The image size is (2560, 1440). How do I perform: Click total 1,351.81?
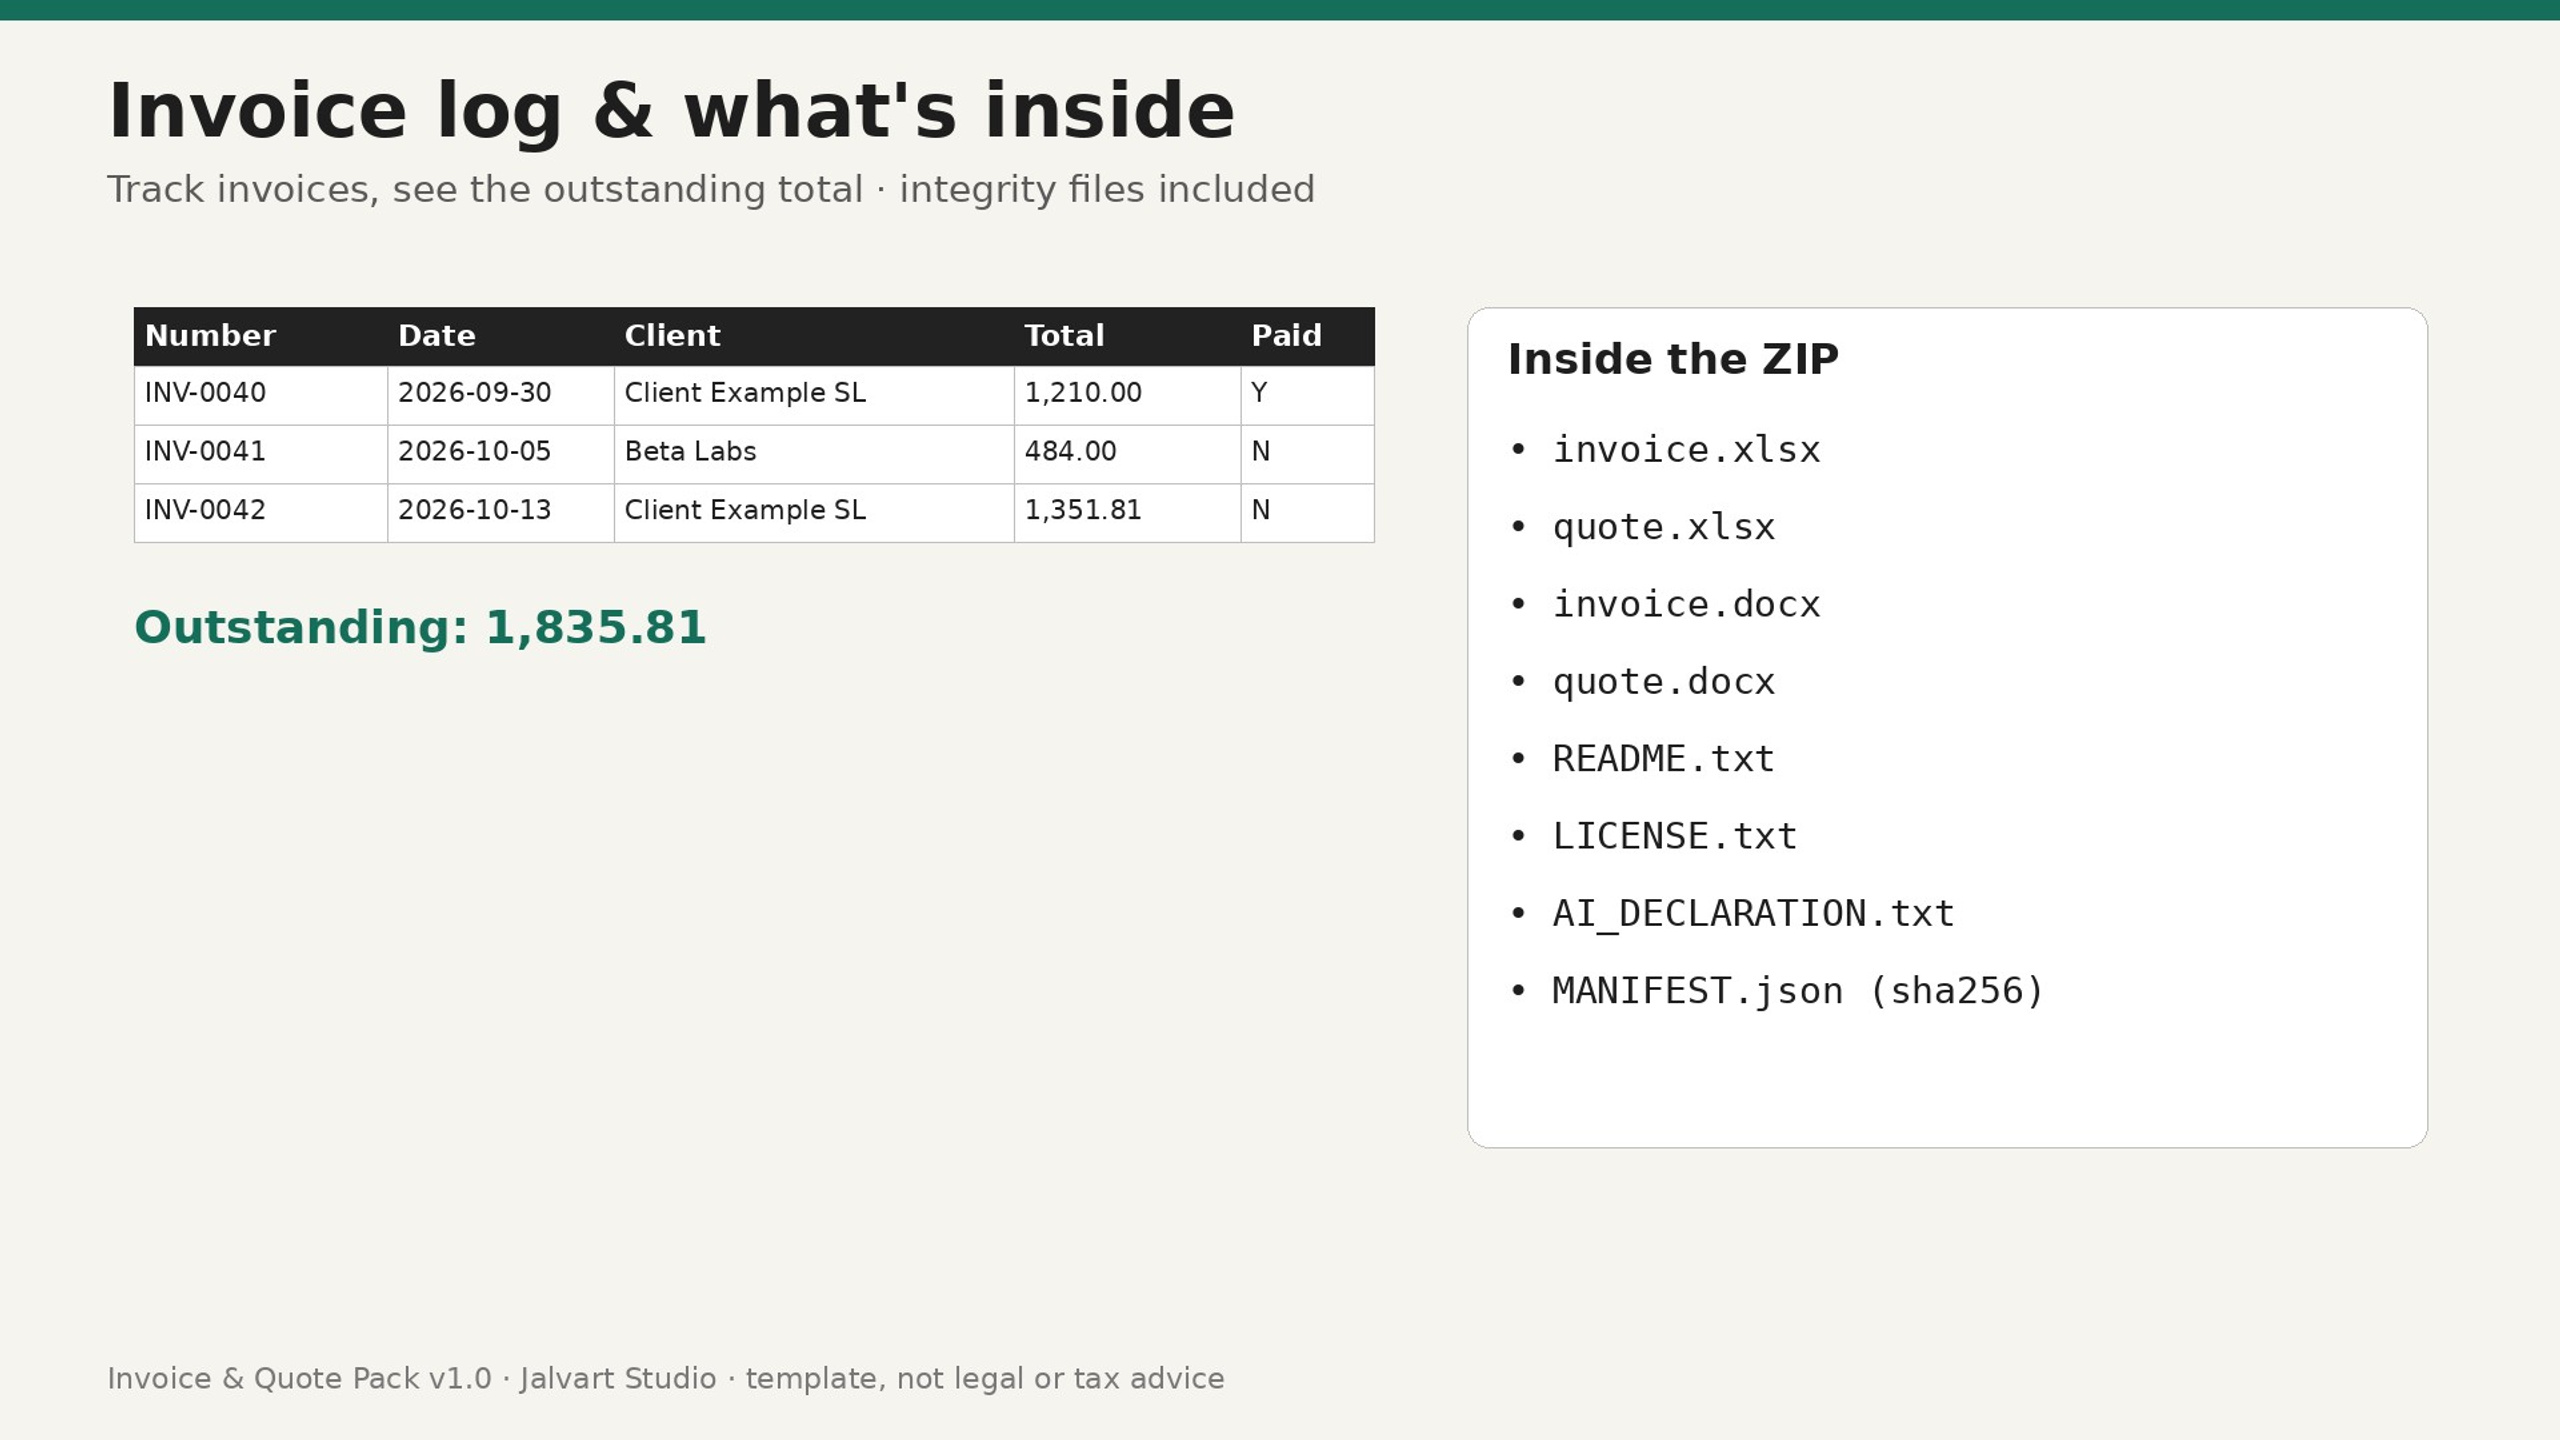1083,511
